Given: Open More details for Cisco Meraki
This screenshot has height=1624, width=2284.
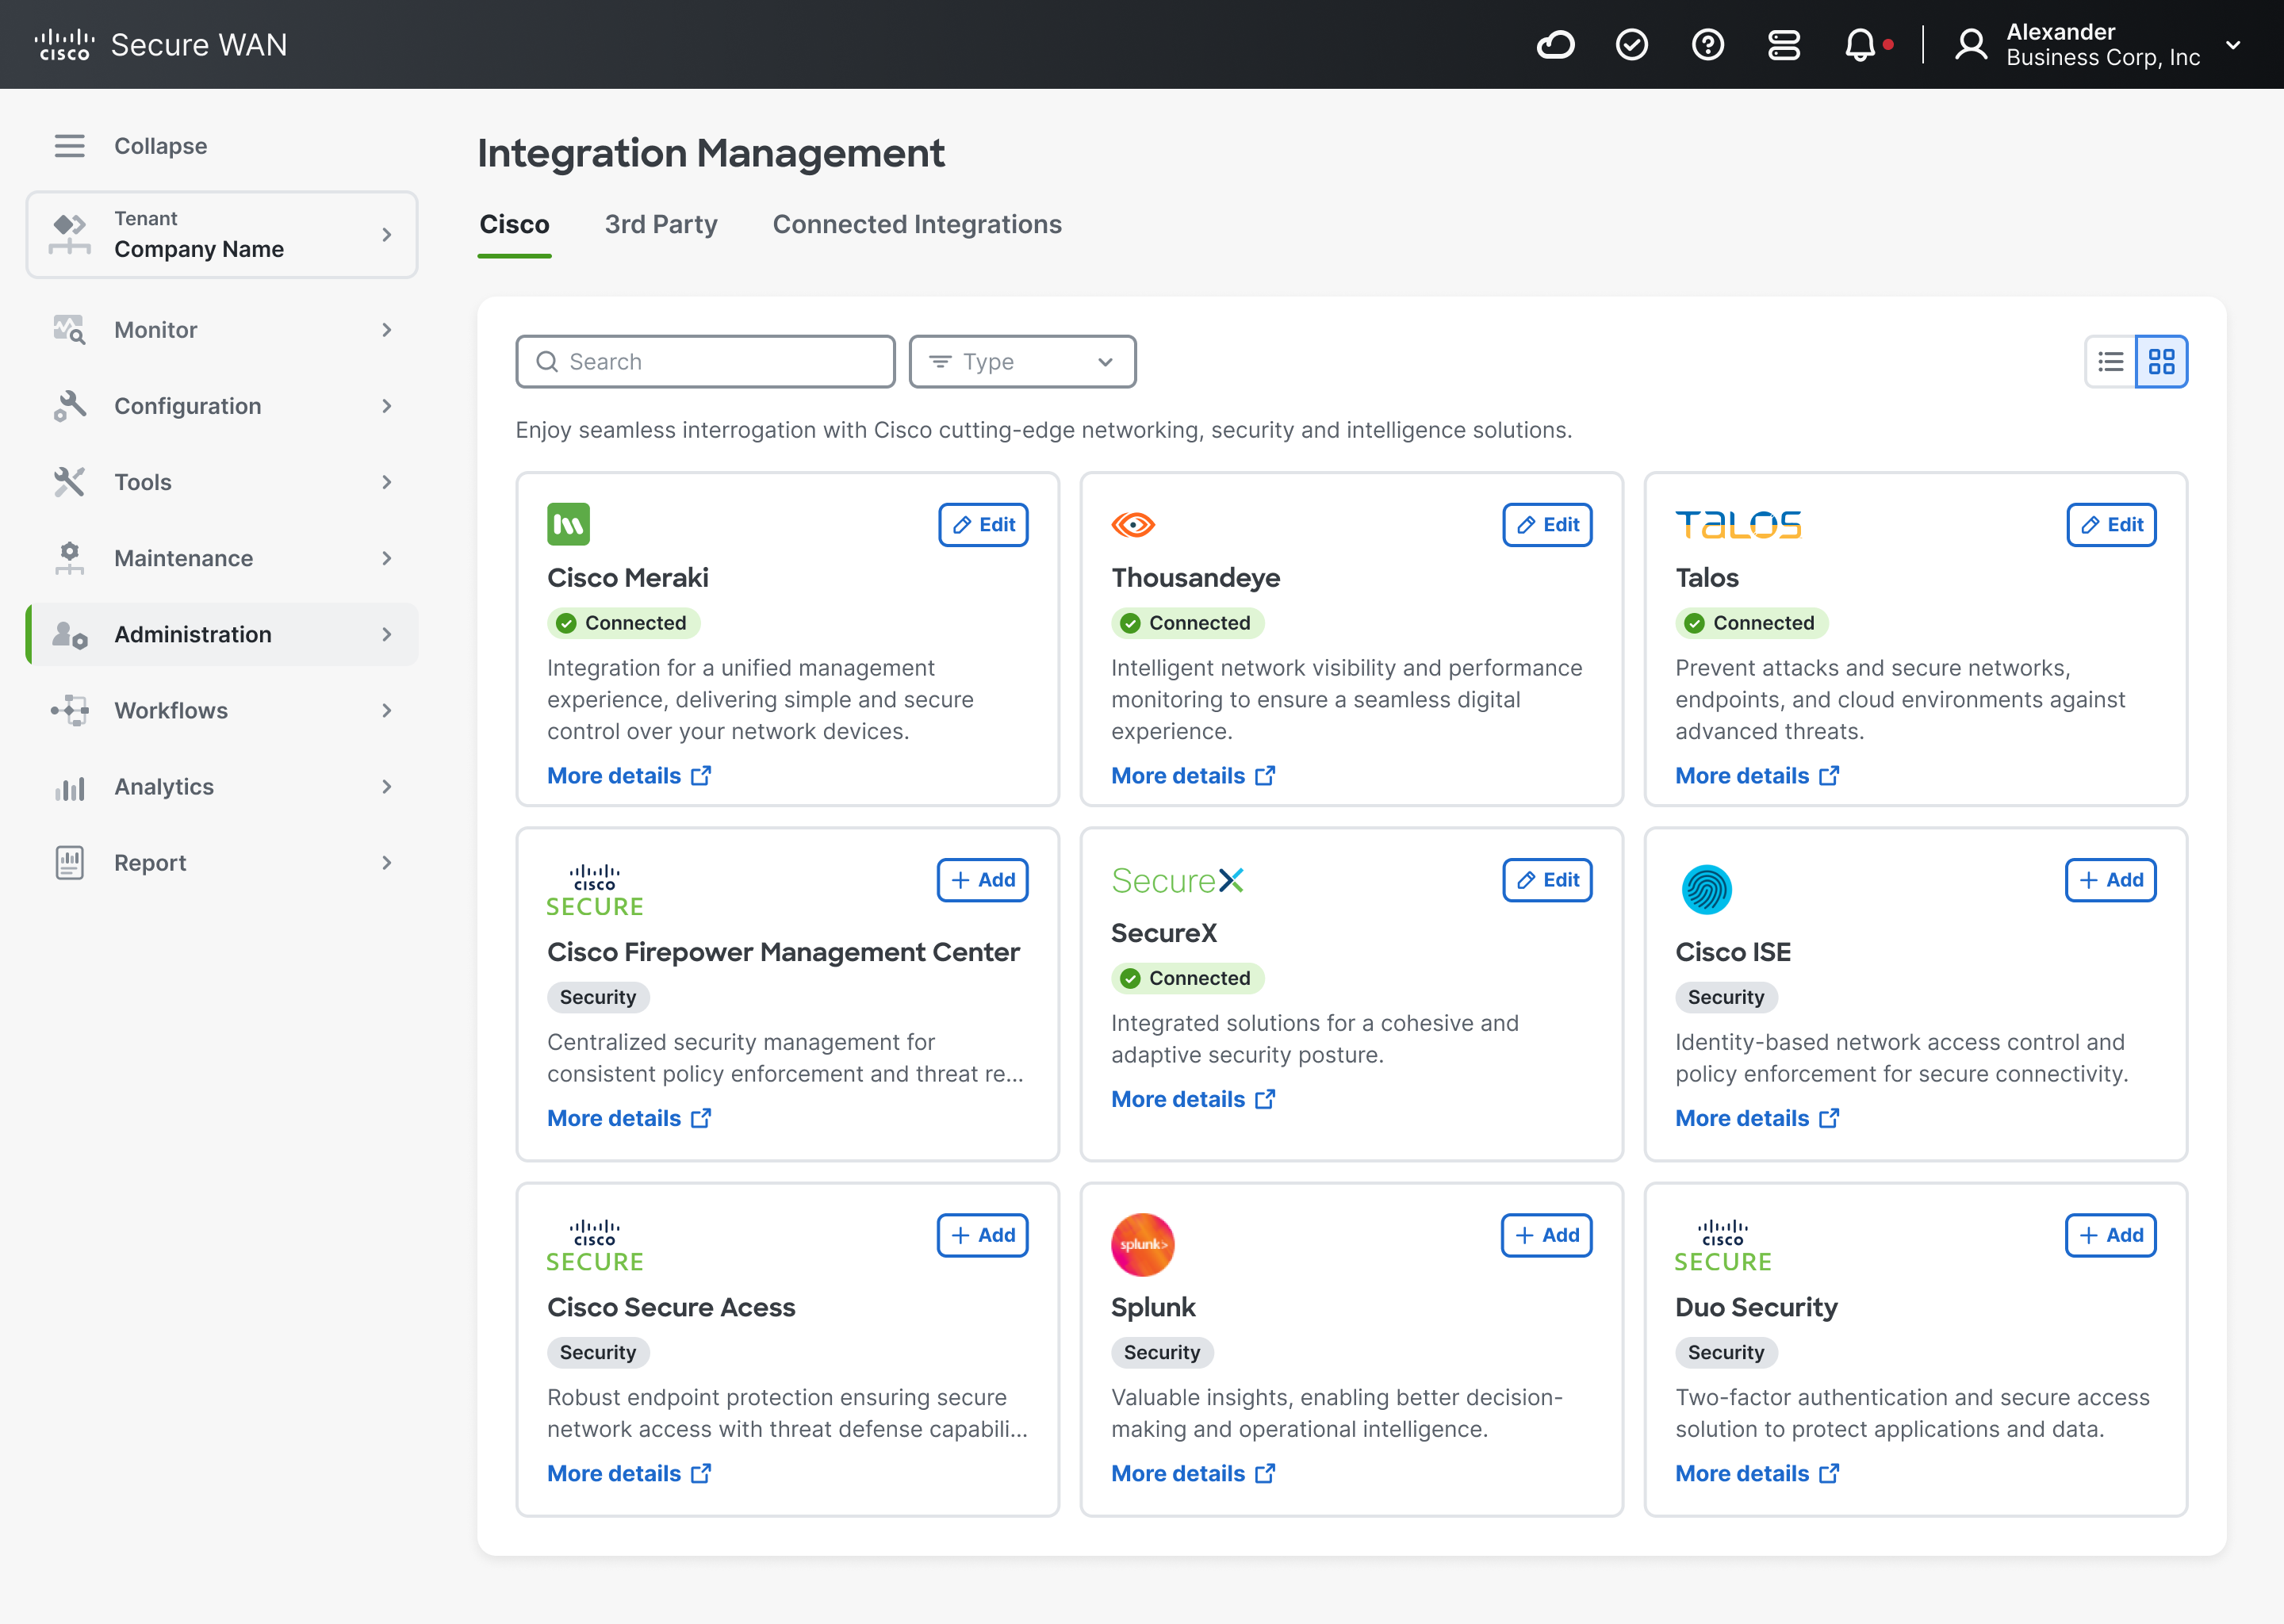Looking at the screenshot, I should [629, 775].
